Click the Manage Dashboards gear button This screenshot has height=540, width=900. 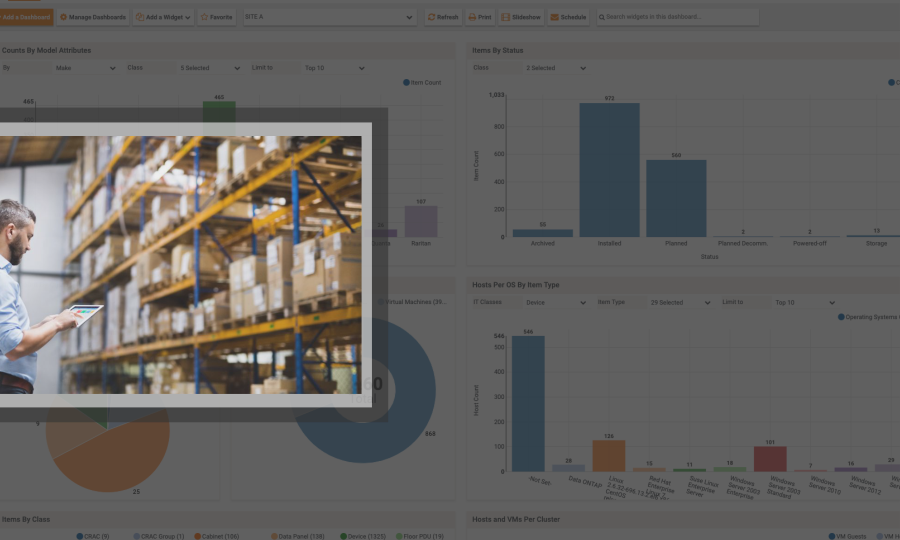pyautogui.click(x=93, y=17)
